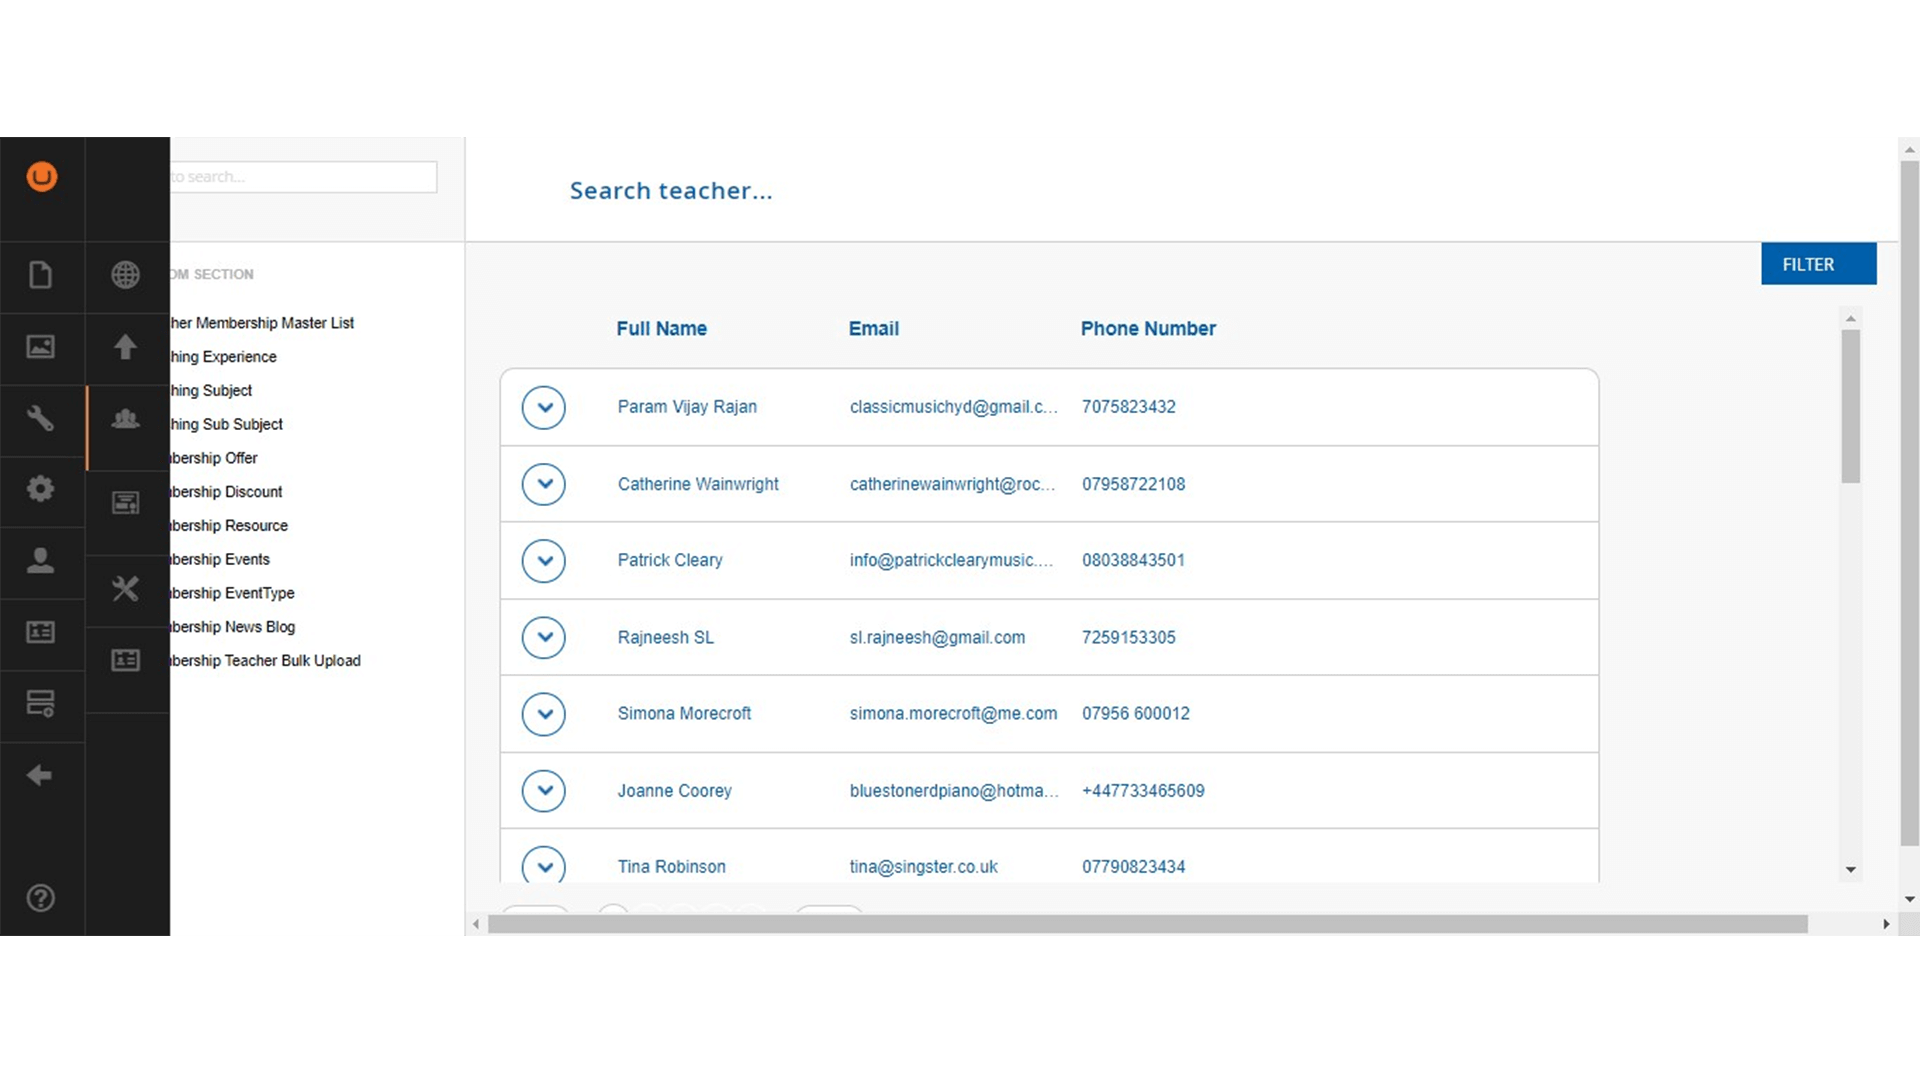Expand the Simona Morecroft row
This screenshot has height=1080, width=1920.
[544, 714]
